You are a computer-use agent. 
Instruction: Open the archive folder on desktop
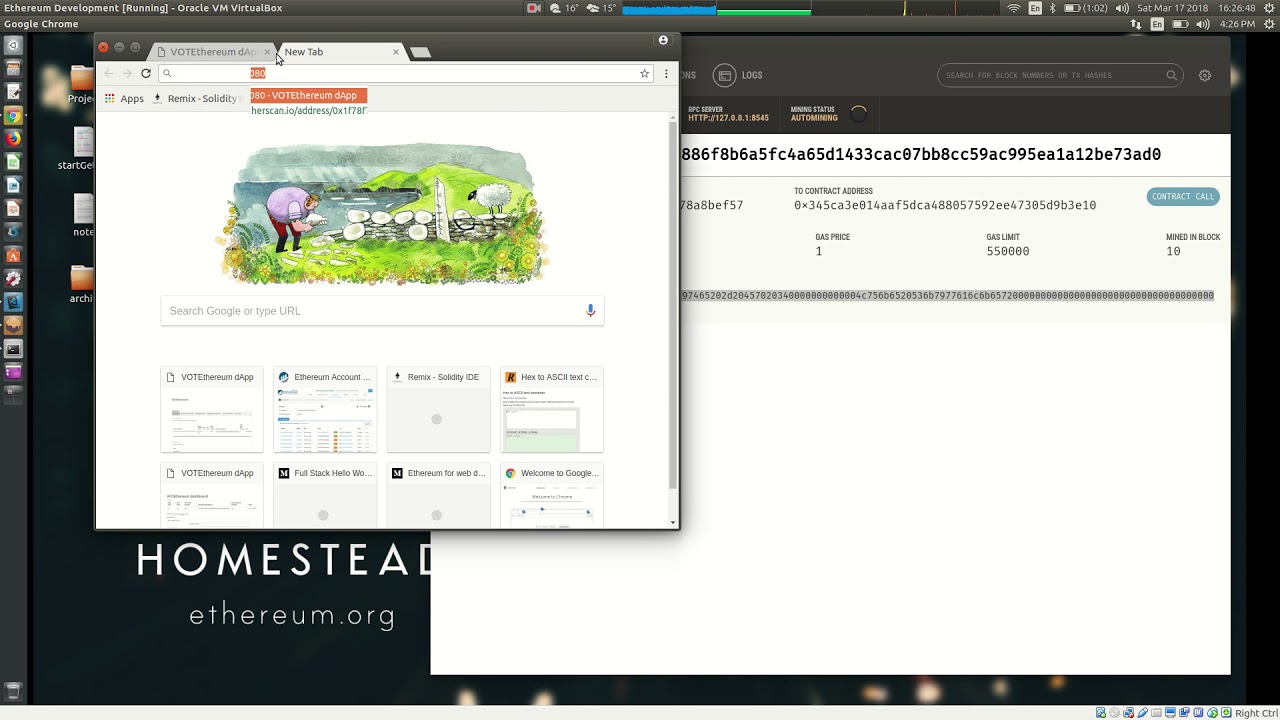click(83, 283)
